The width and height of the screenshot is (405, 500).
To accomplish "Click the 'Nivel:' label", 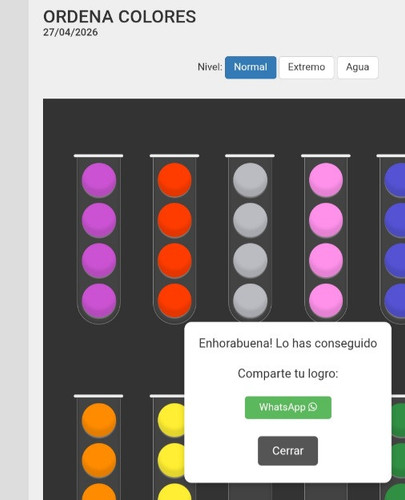I will coord(210,67).
